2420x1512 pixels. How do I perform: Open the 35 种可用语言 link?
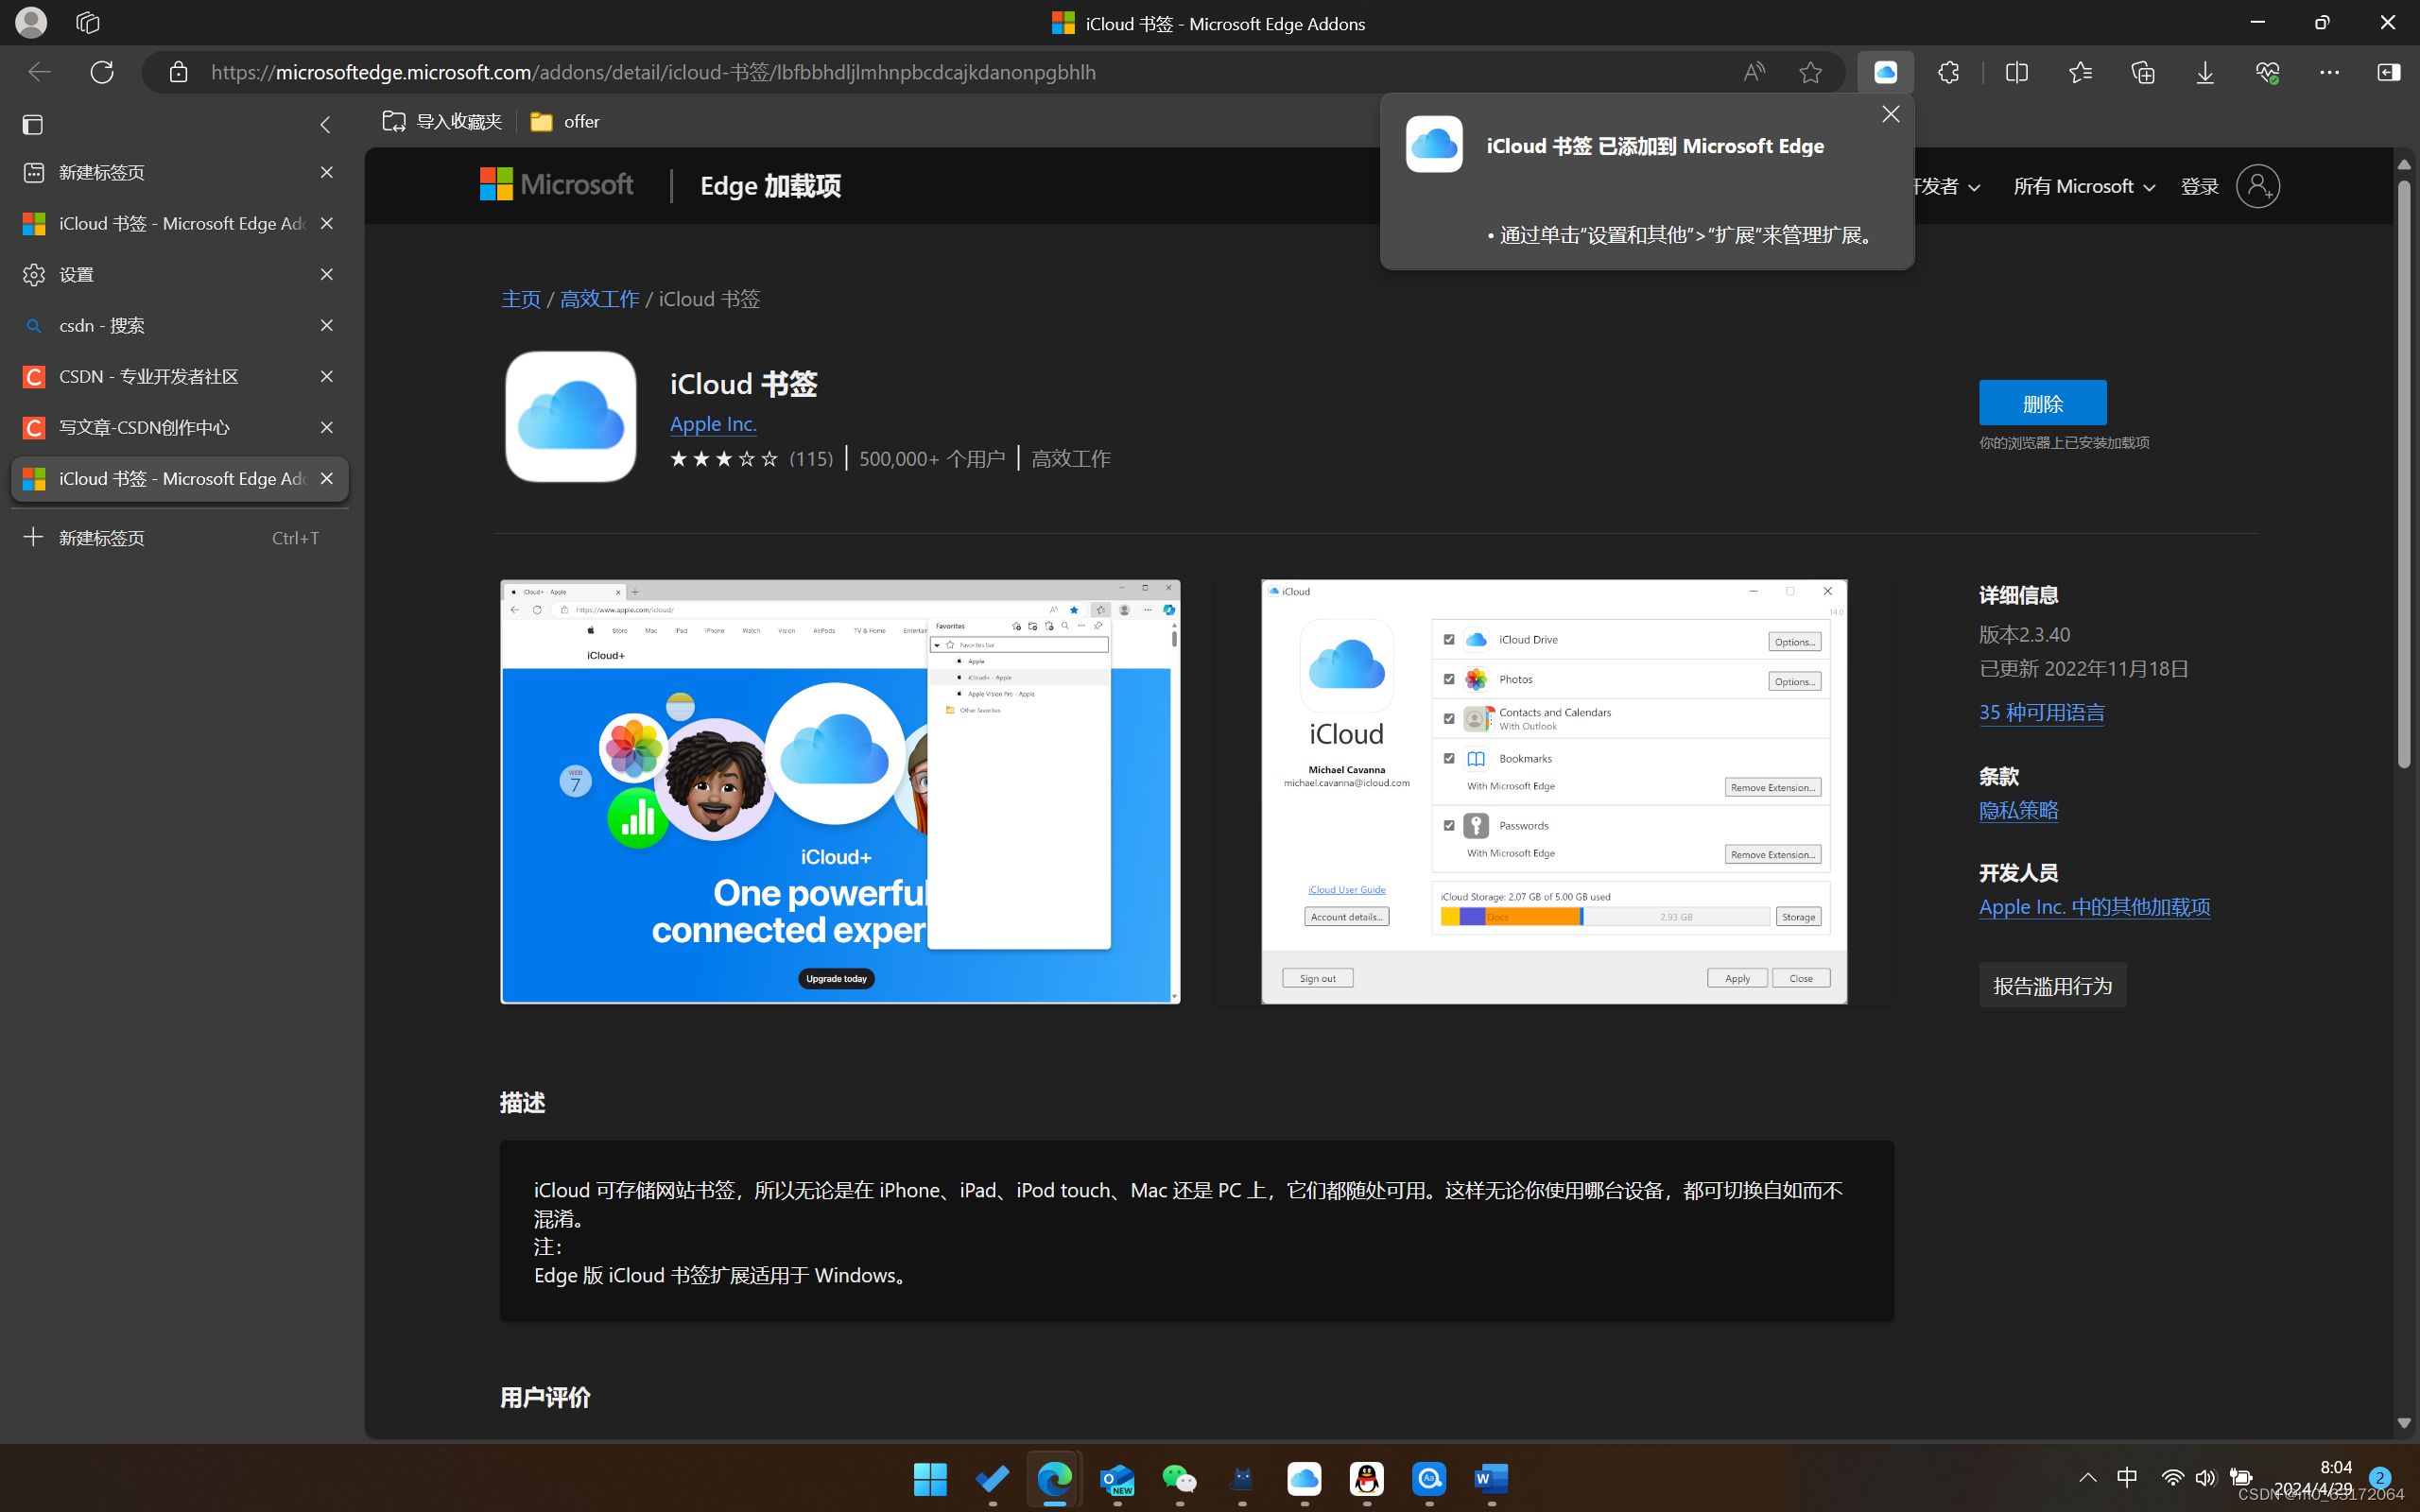click(2041, 712)
